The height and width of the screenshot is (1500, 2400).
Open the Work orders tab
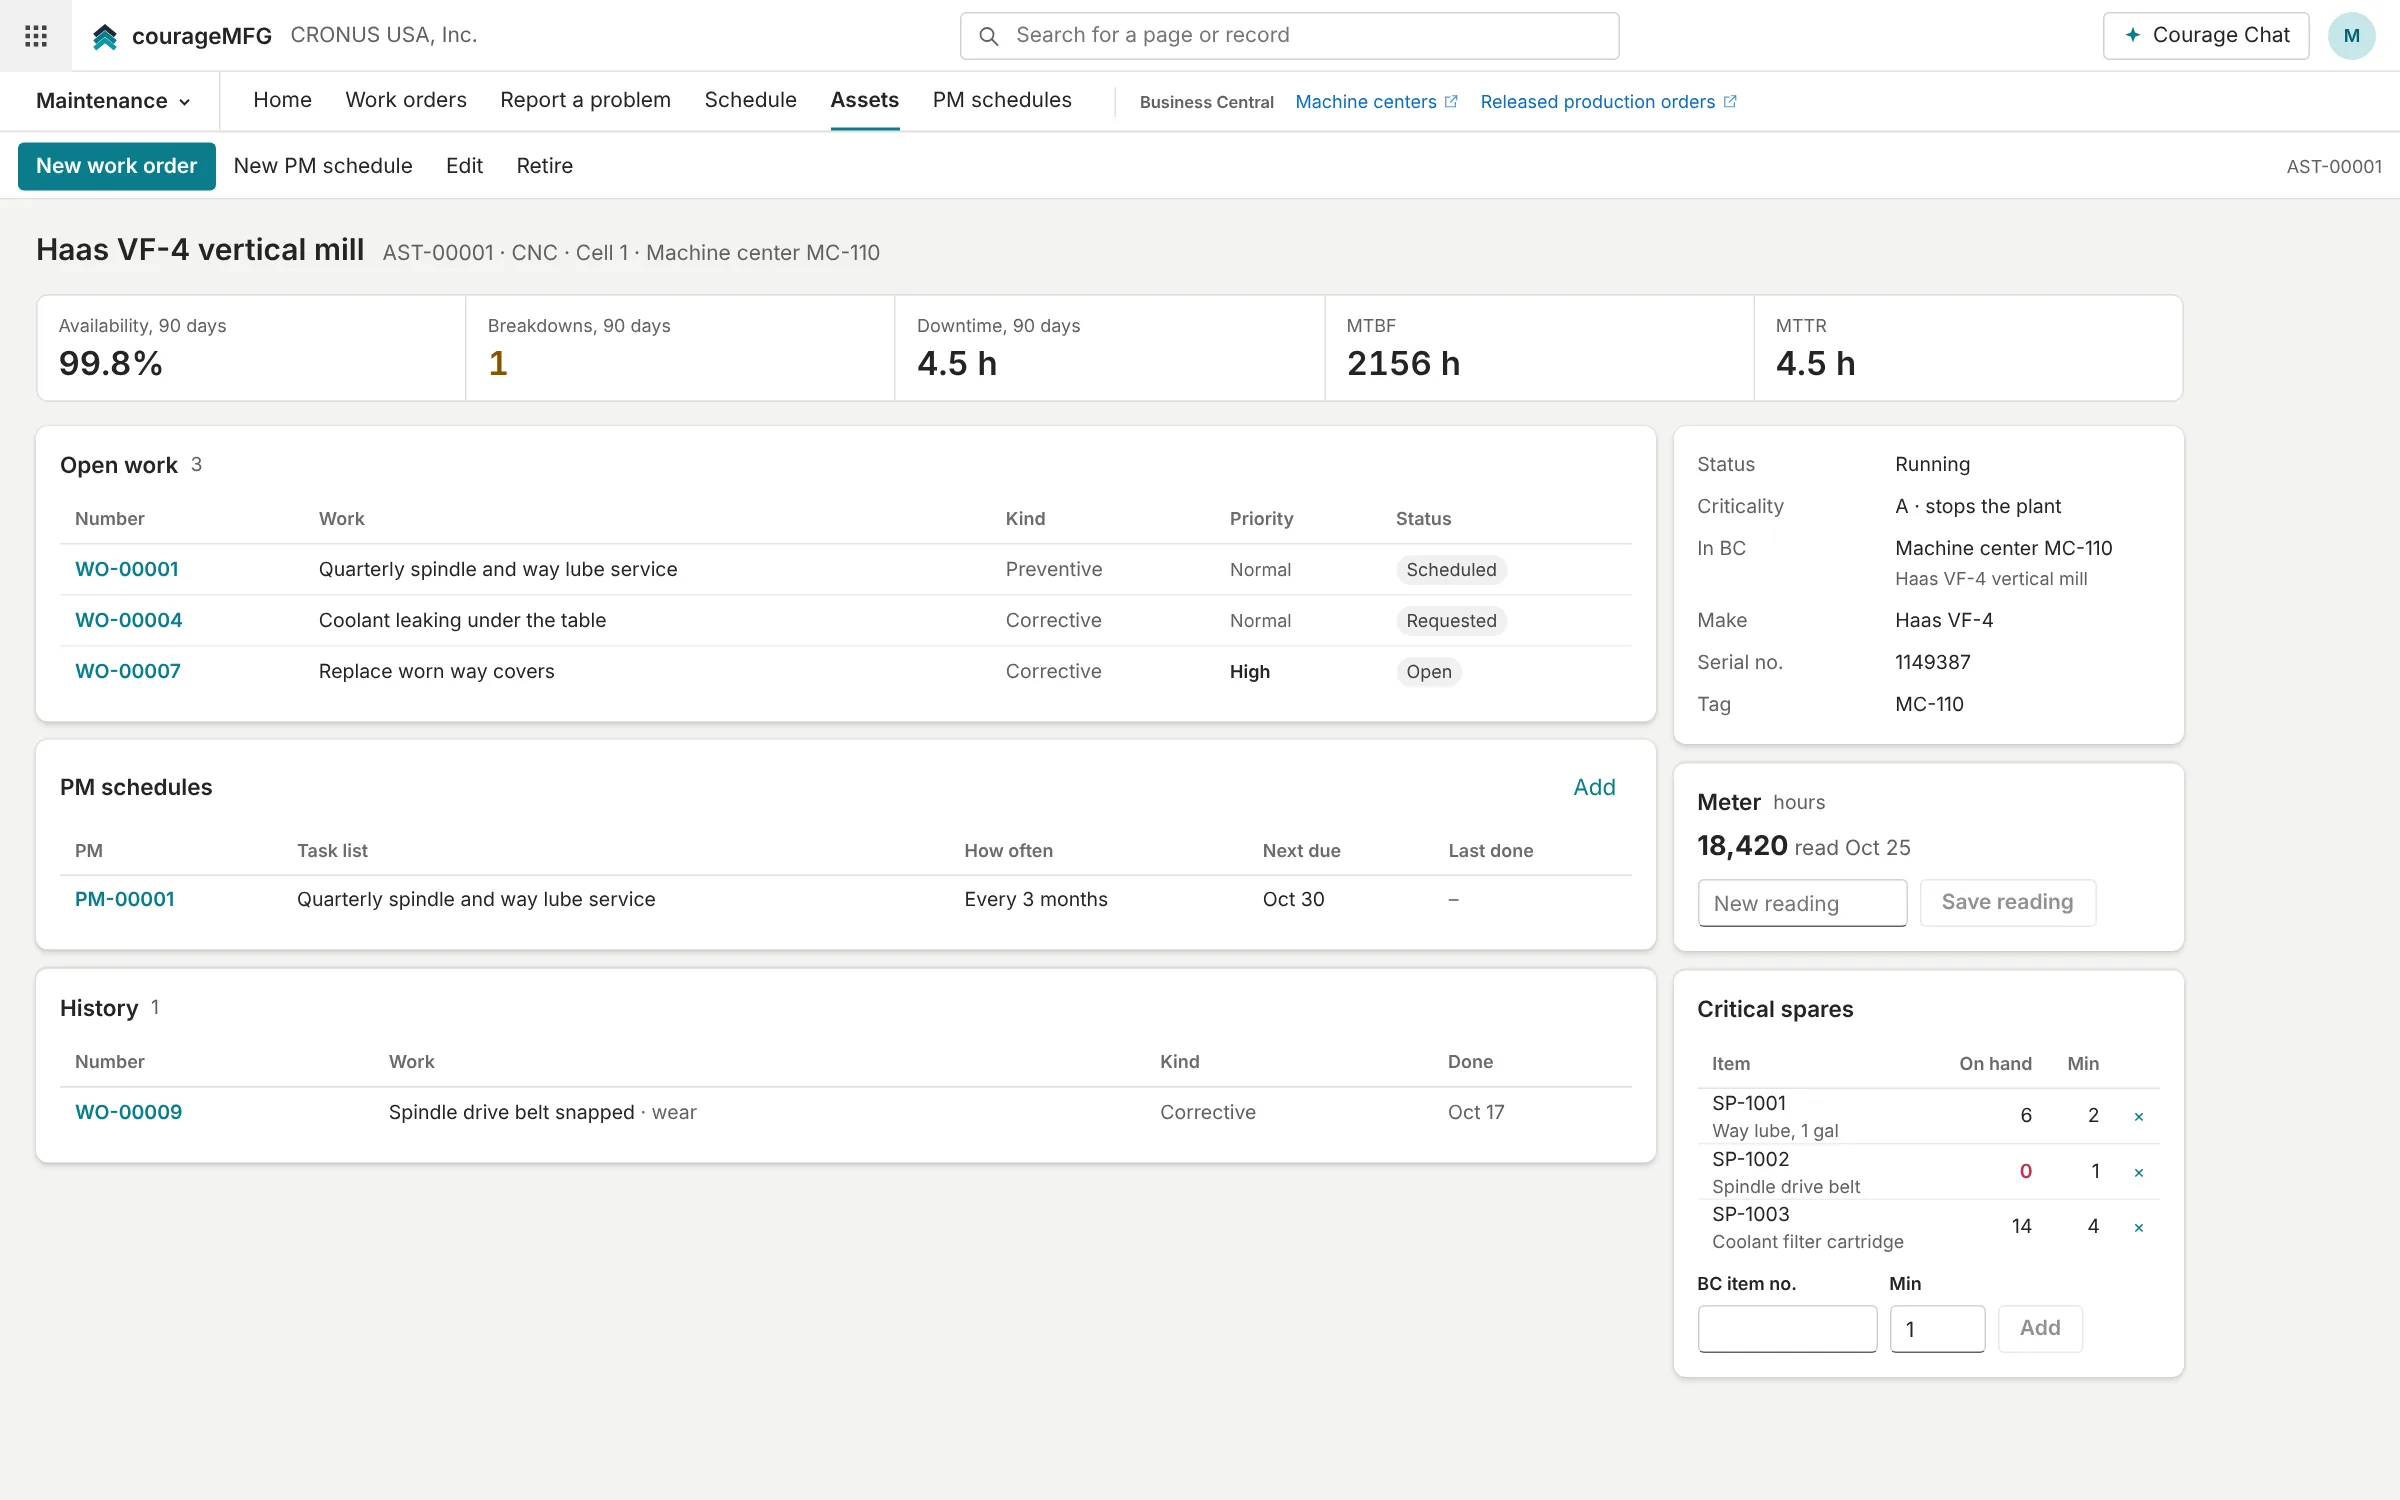pos(406,100)
